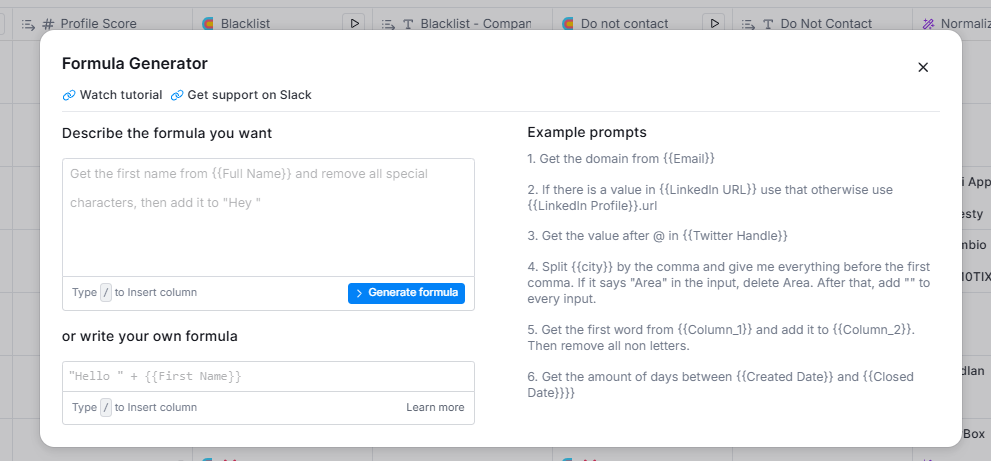Focus the formula description text area
Screen dimensions: 991x461
pyautogui.click(x=268, y=215)
